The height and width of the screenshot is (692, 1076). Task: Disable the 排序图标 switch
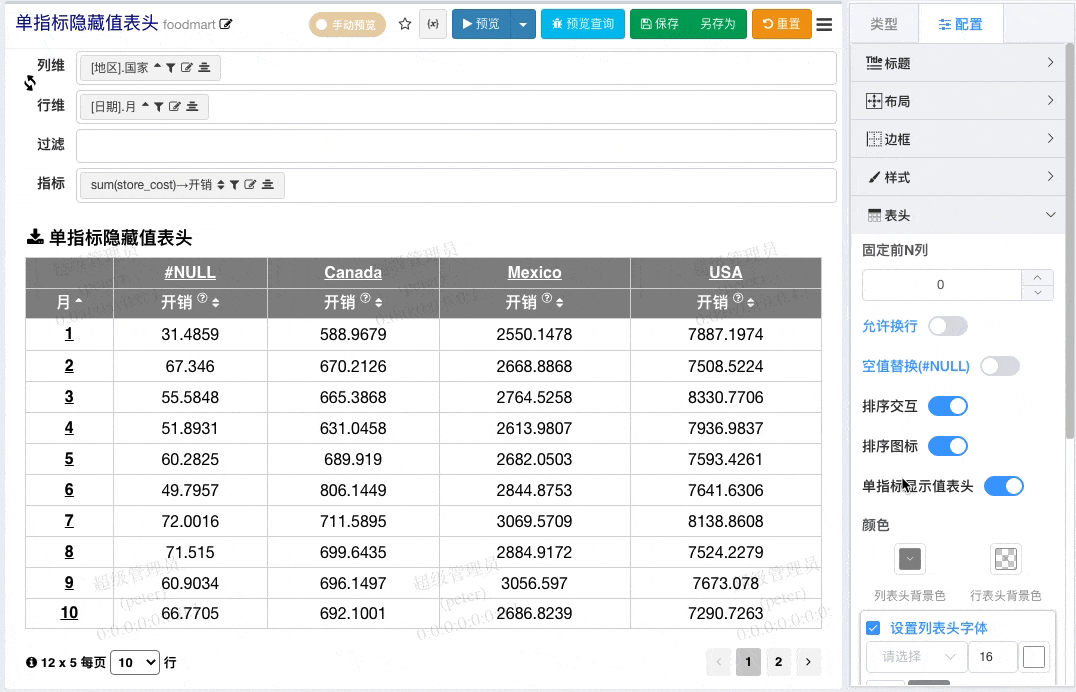click(x=948, y=446)
